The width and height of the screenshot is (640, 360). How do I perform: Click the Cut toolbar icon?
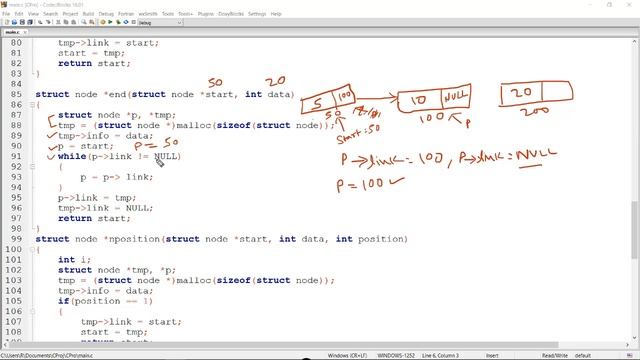tap(58, 22)
